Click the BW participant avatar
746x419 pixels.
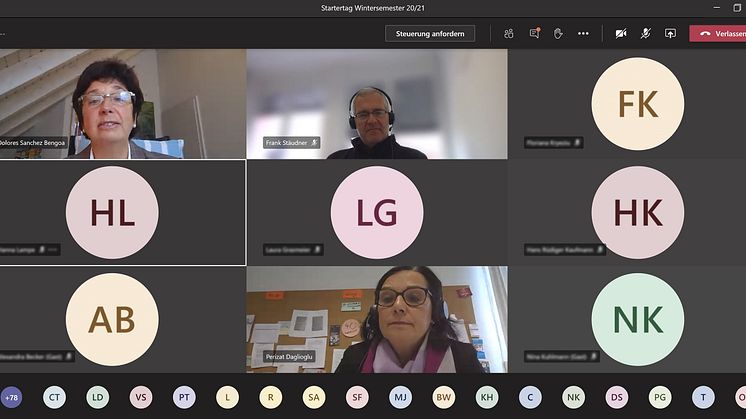point(443,397)
